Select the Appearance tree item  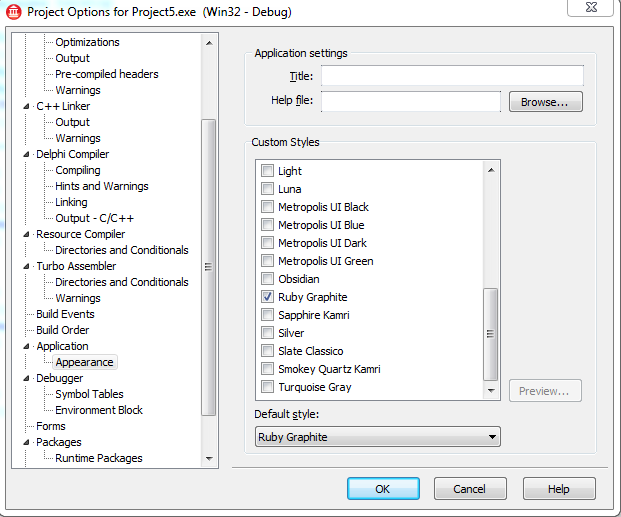tap(84, 362)
